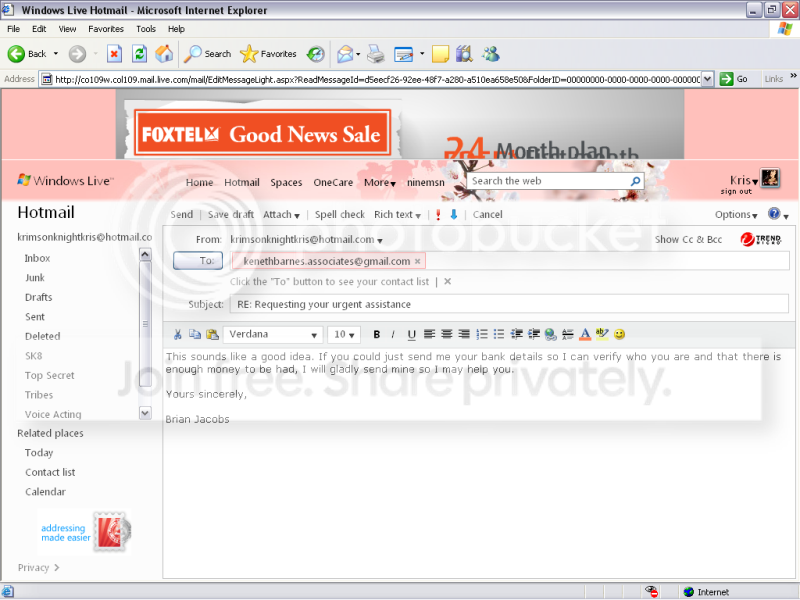Open text highlight color picker

coord(602,334)
